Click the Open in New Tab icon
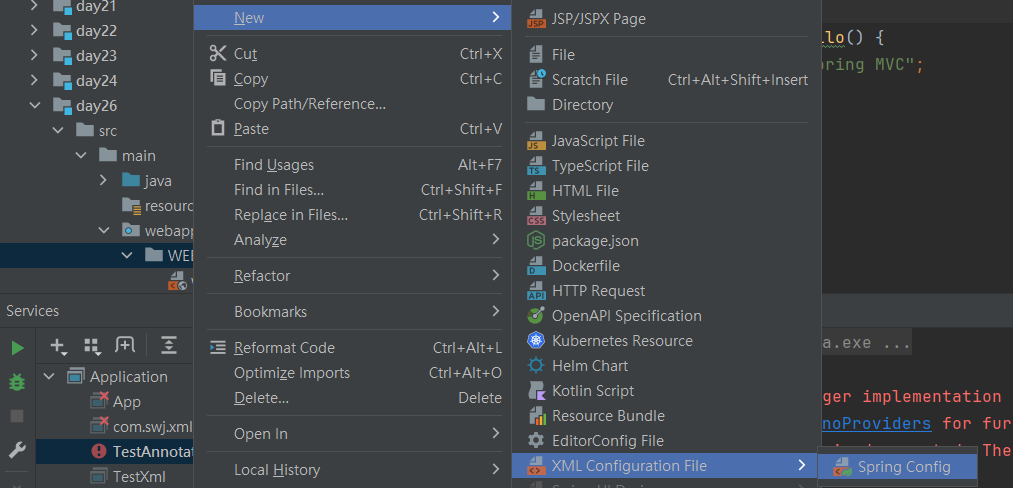1013x488 pixels. coord(125,345)
